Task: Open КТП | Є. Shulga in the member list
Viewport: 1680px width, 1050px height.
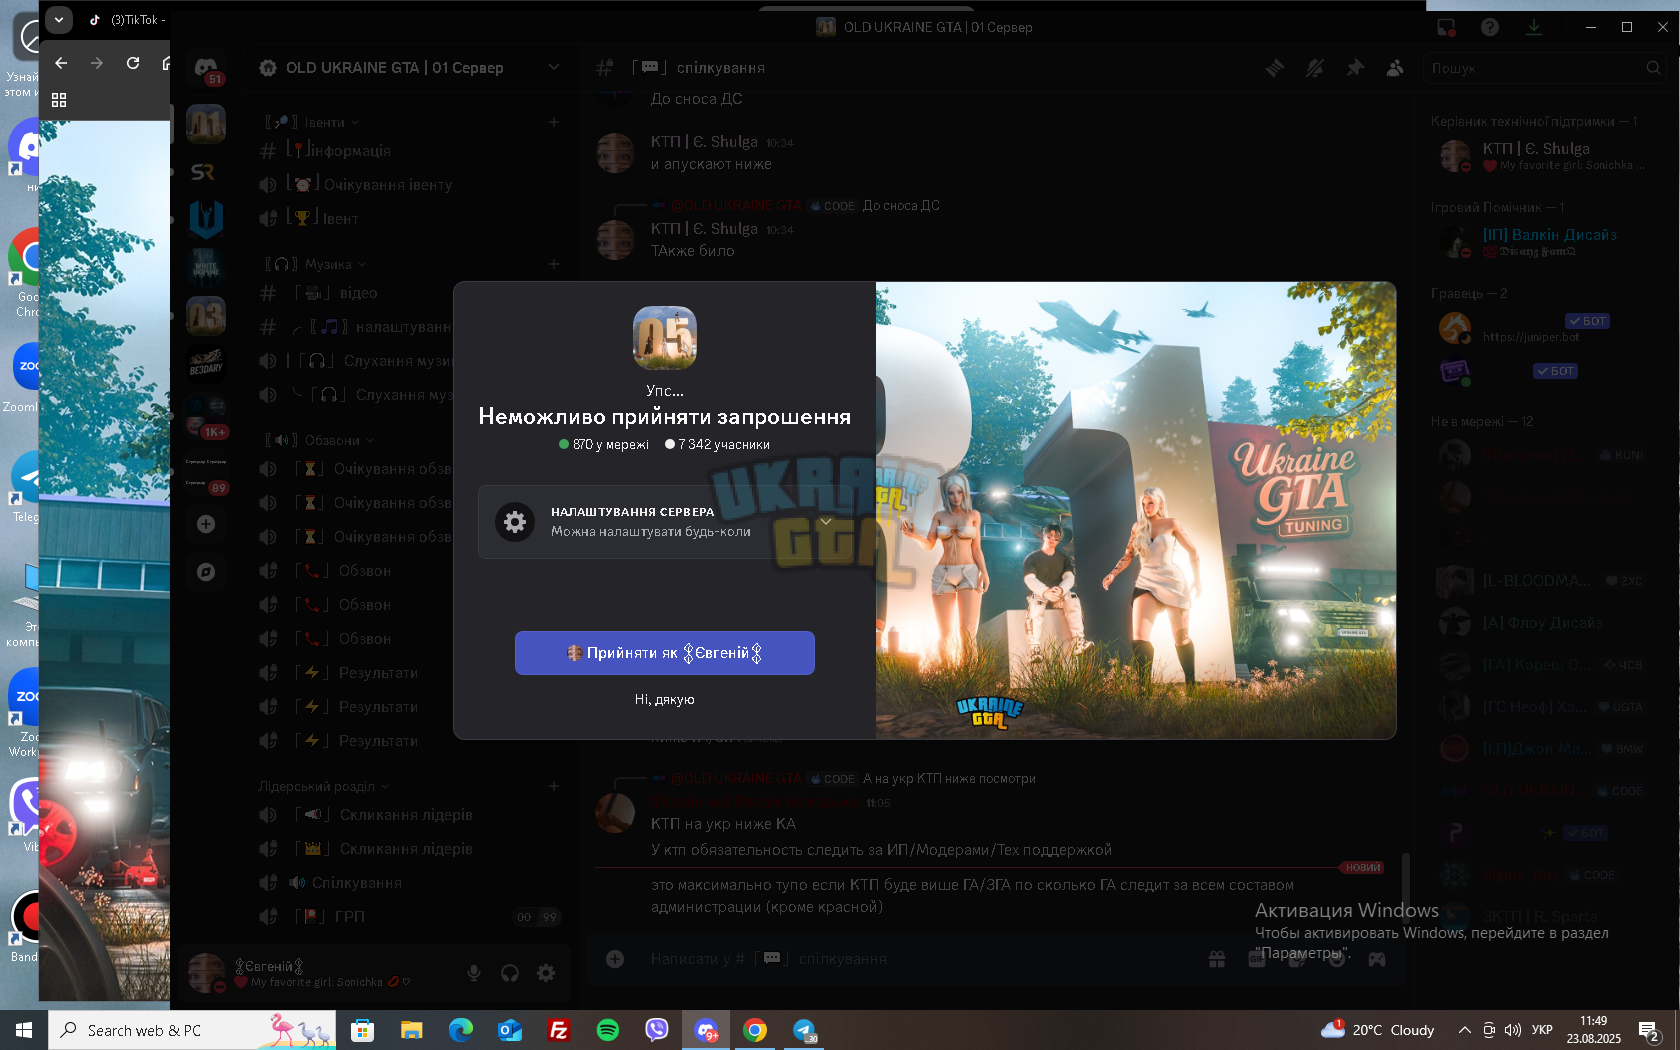Action: pyautogui.click(x=1544, y=156)
